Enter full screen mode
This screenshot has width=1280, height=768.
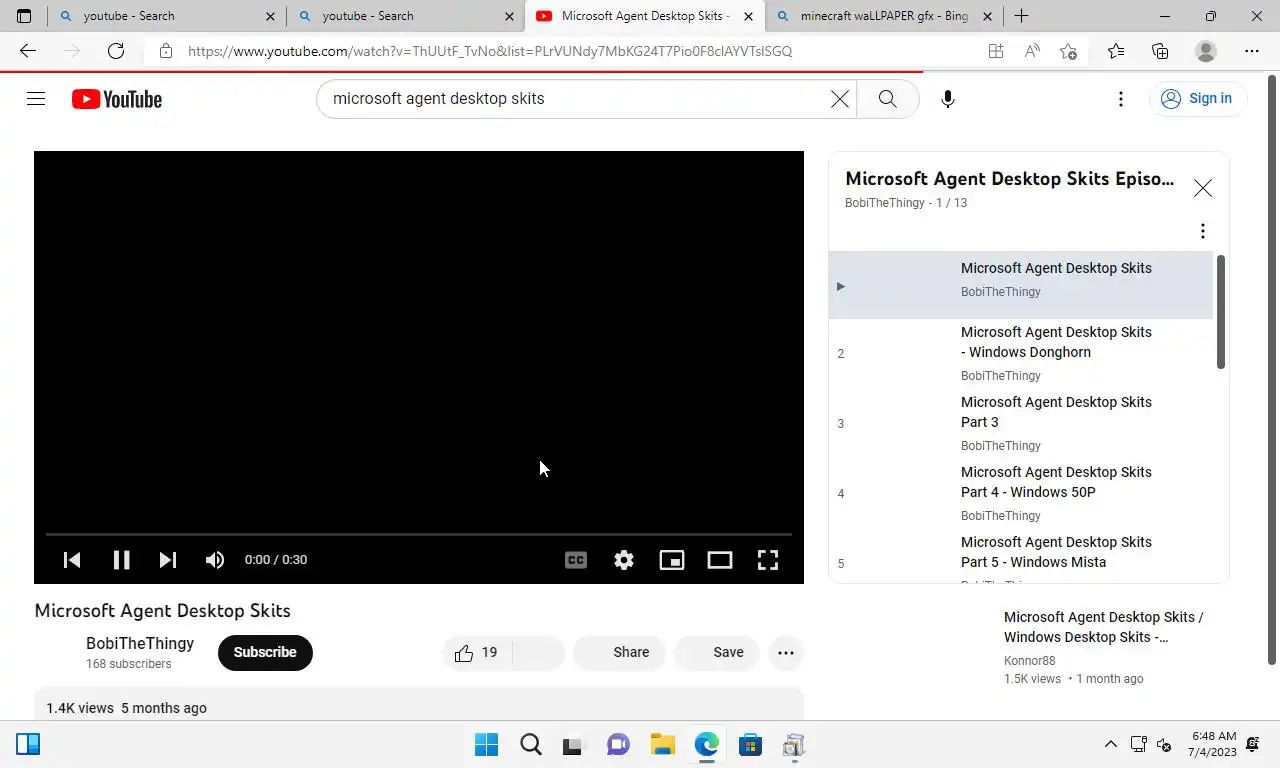768,560
